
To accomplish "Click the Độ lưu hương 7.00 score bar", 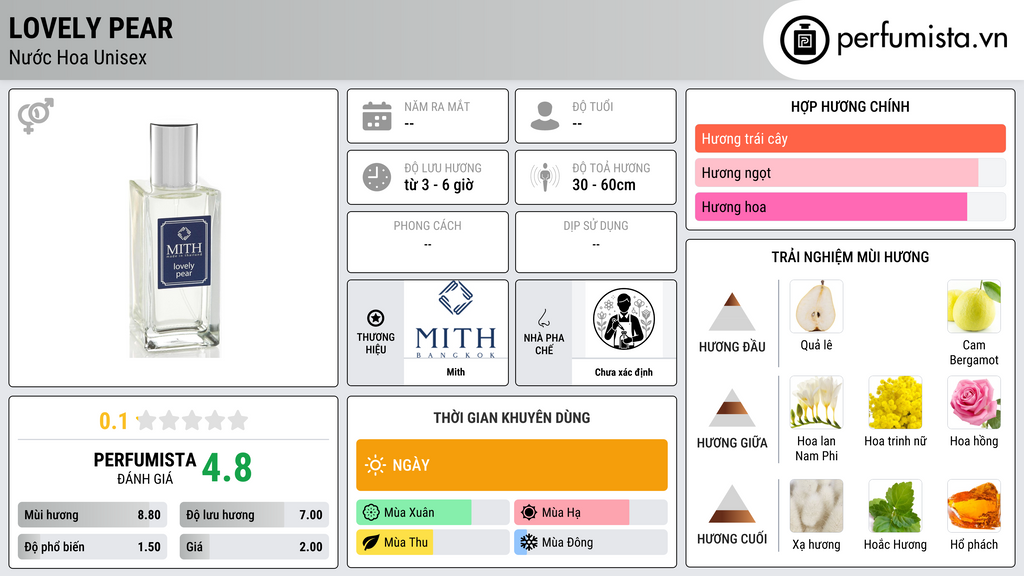I will [254, 515].
